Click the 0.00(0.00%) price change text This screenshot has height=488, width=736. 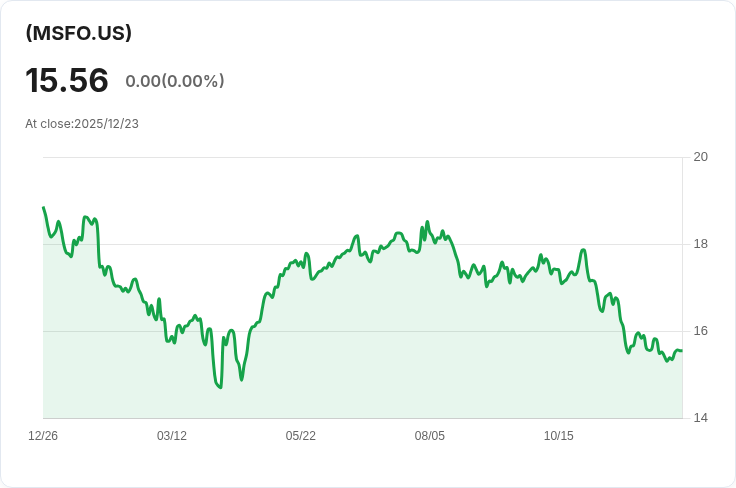pos(175,81)
